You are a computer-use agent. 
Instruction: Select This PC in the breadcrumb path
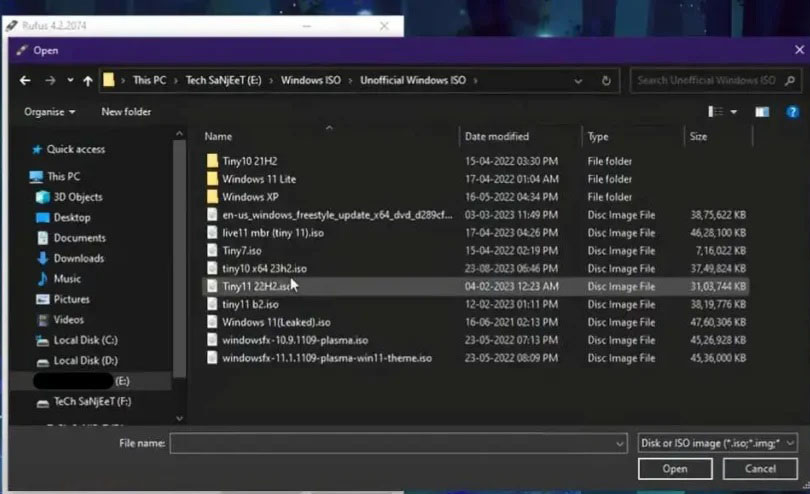(149, 80)
